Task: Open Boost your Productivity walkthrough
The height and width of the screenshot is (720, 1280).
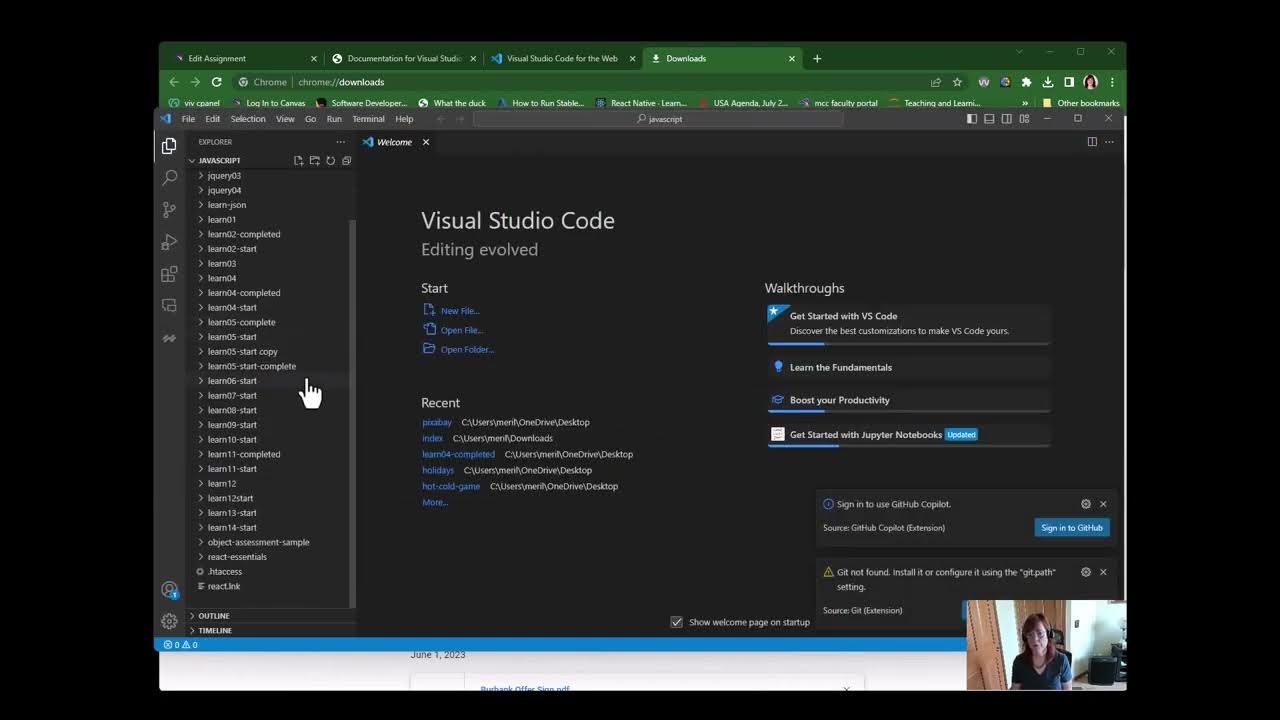Action: point(909,400)
